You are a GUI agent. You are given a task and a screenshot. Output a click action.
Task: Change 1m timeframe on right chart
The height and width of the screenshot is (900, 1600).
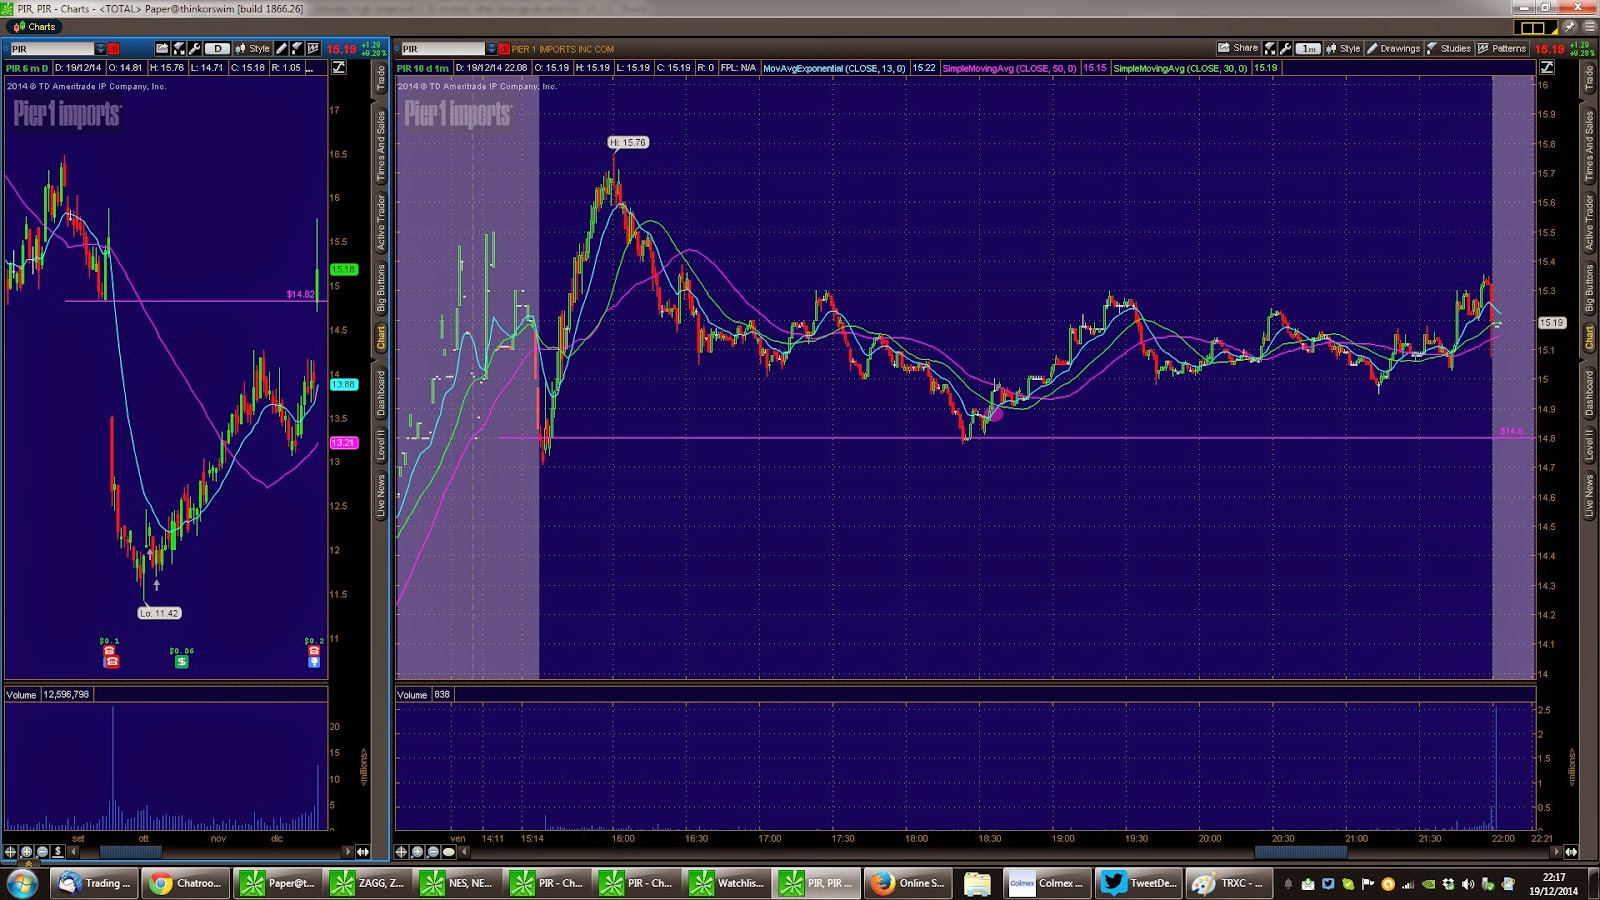click(1308, 48)
